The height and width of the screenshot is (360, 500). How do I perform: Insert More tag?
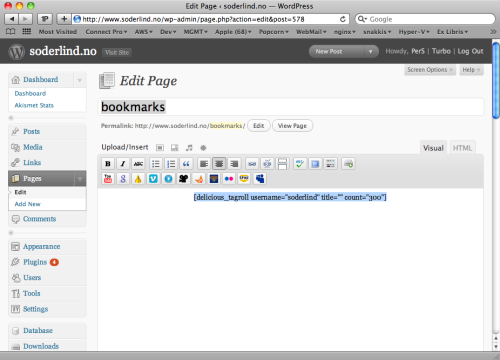pyautogui.click(x=282, y=164)
